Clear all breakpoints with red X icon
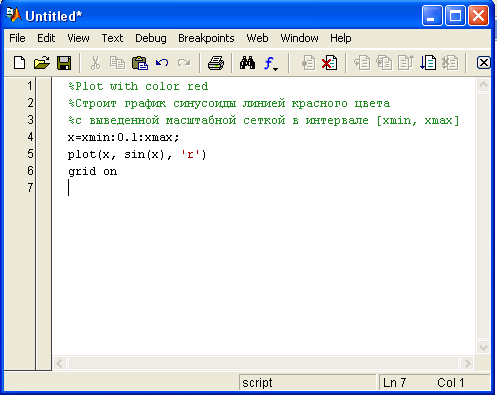497x397 pixels. (330, 63)
